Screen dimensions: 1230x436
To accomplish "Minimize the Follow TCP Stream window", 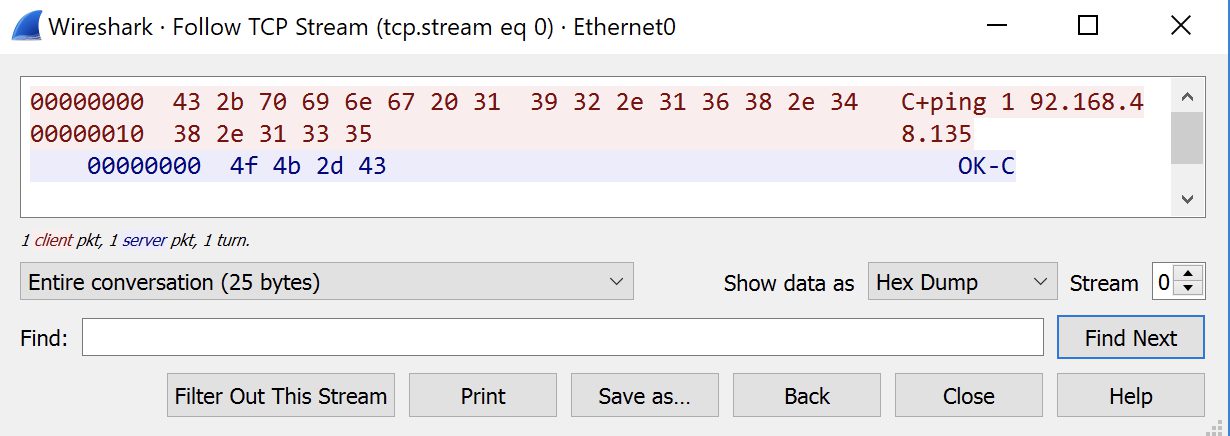I will tap(995, 27).
